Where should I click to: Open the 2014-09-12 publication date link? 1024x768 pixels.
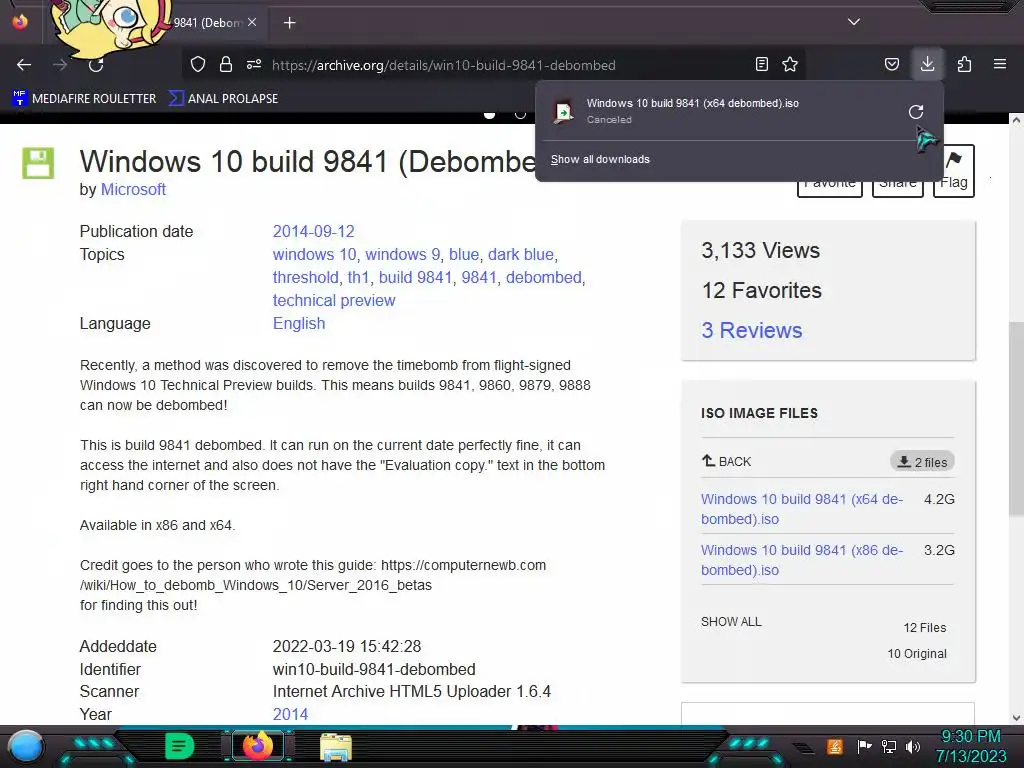[313, 231]
